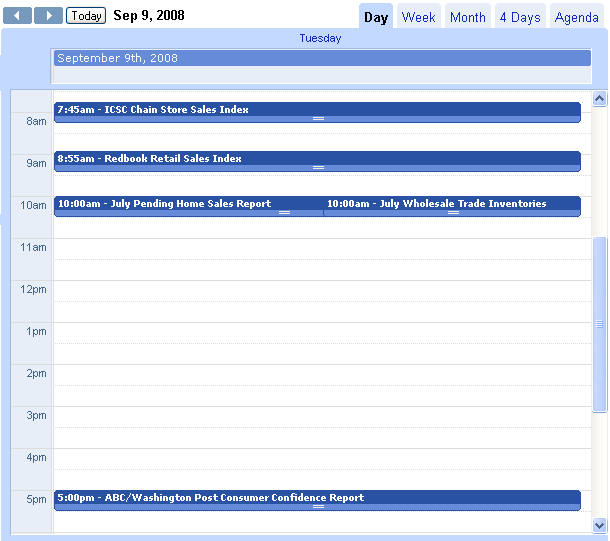610x541 pixels.
Task: Click the 8am time label
Action: coord(36,121)
